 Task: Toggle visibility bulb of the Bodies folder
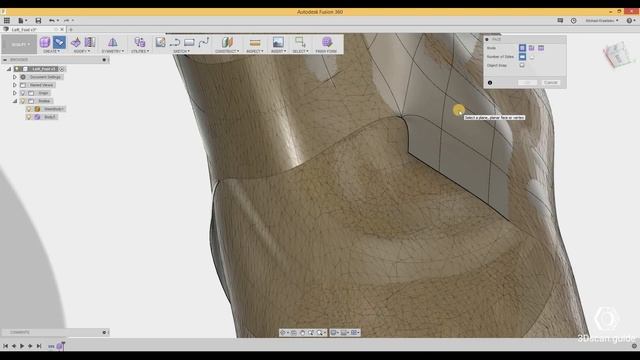coord(23,101)
